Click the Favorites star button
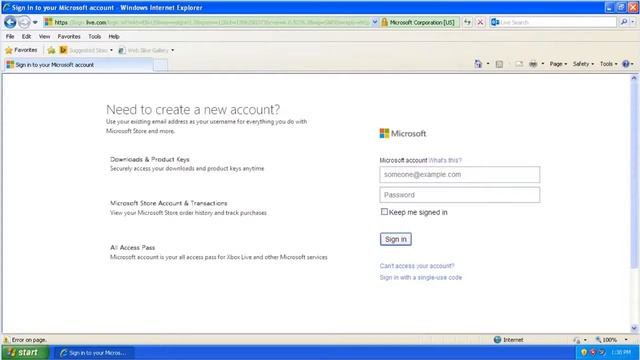Image resolution: width=640 pixels, height=360 pixels. click(x=21, y=50)
